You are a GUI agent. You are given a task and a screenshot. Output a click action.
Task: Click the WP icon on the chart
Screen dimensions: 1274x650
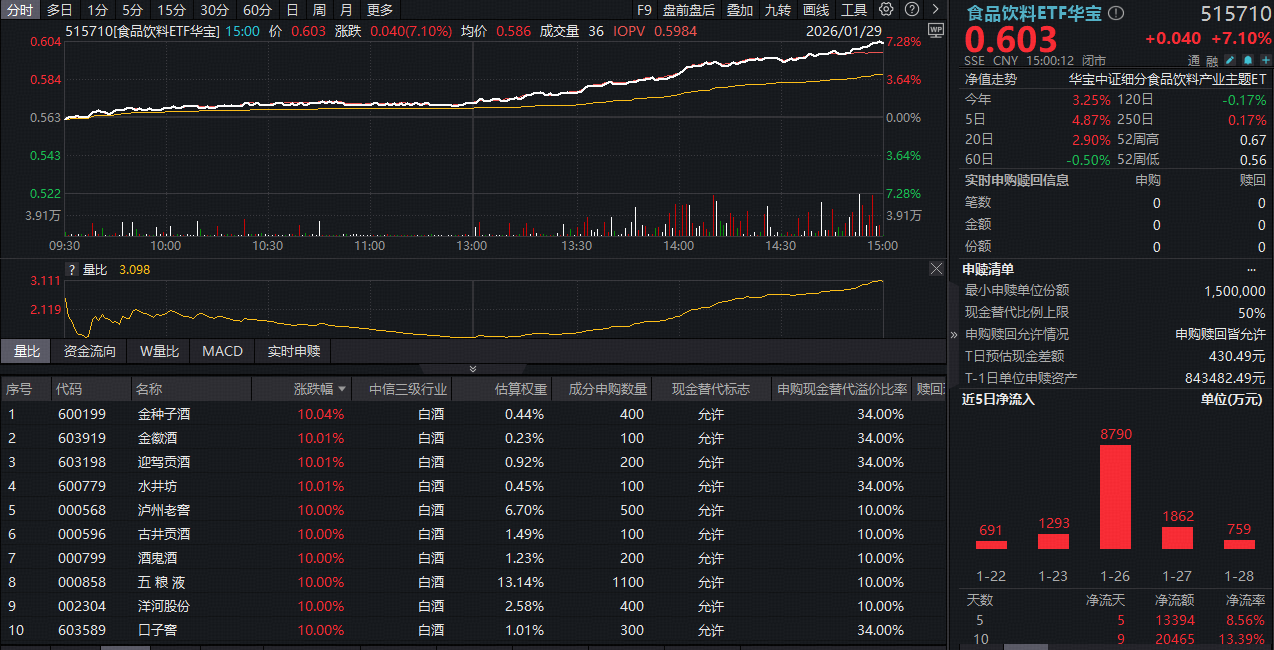coord(935,31)
